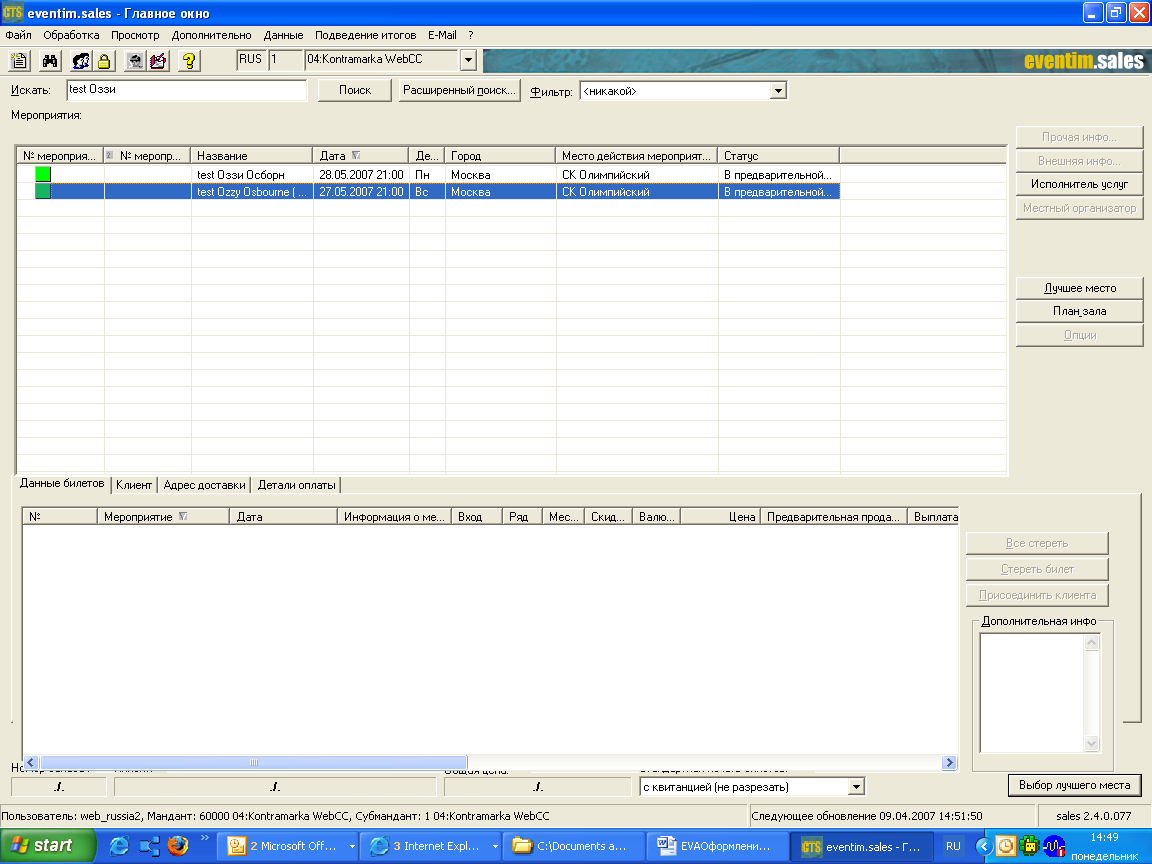Open the Дополнительно menu
Image resolution: width=1152 pixels, height=864 pixels.
(x=212, y=35)
